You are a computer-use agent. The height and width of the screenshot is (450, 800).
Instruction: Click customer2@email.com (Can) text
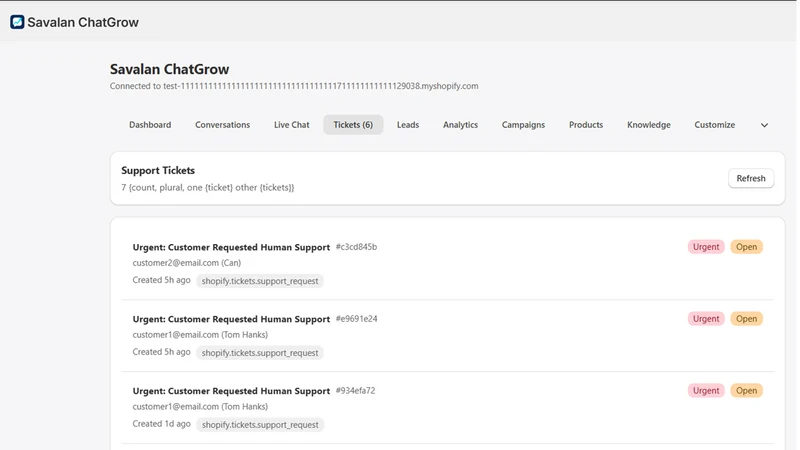187,263
